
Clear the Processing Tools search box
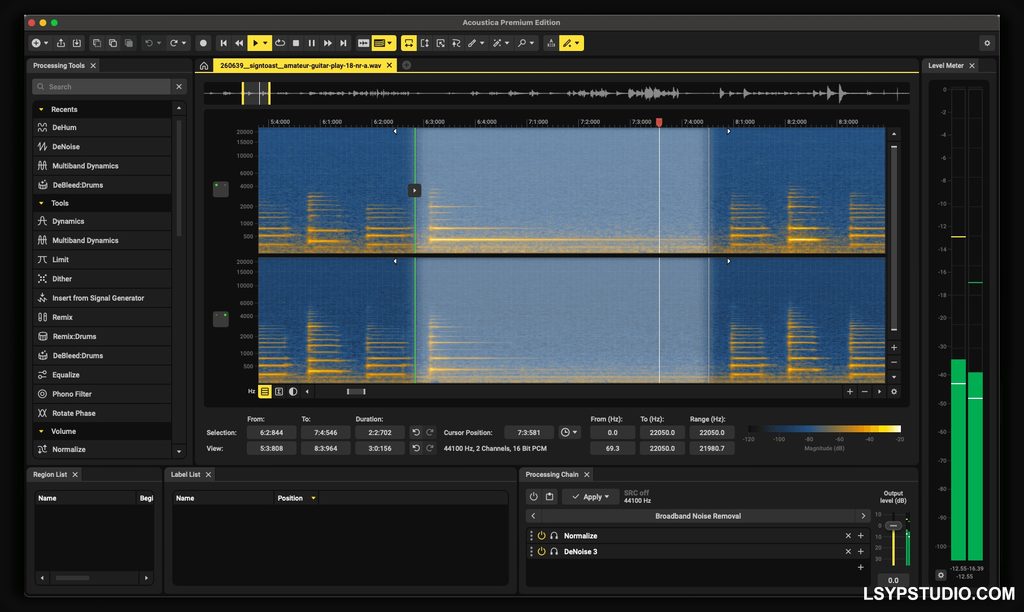point(179,86)
